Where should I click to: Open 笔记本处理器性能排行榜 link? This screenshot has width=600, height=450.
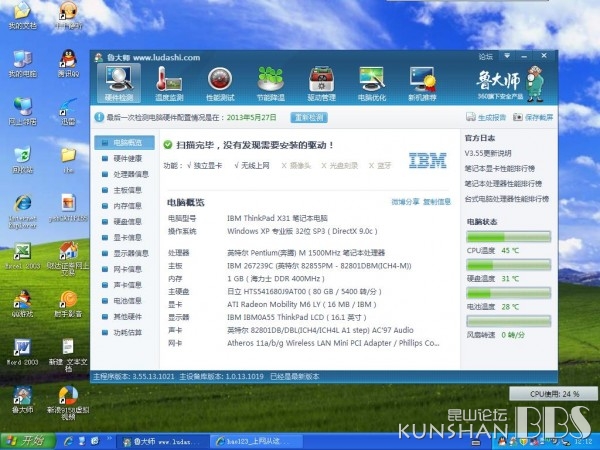tap(503, 184)
